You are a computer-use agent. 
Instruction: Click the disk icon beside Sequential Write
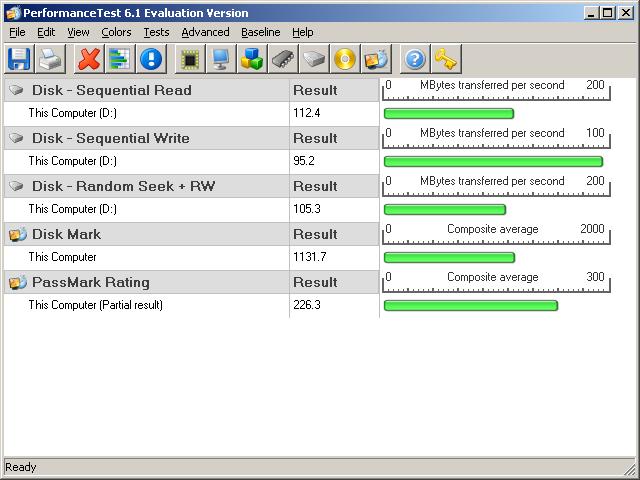[16, 138]
